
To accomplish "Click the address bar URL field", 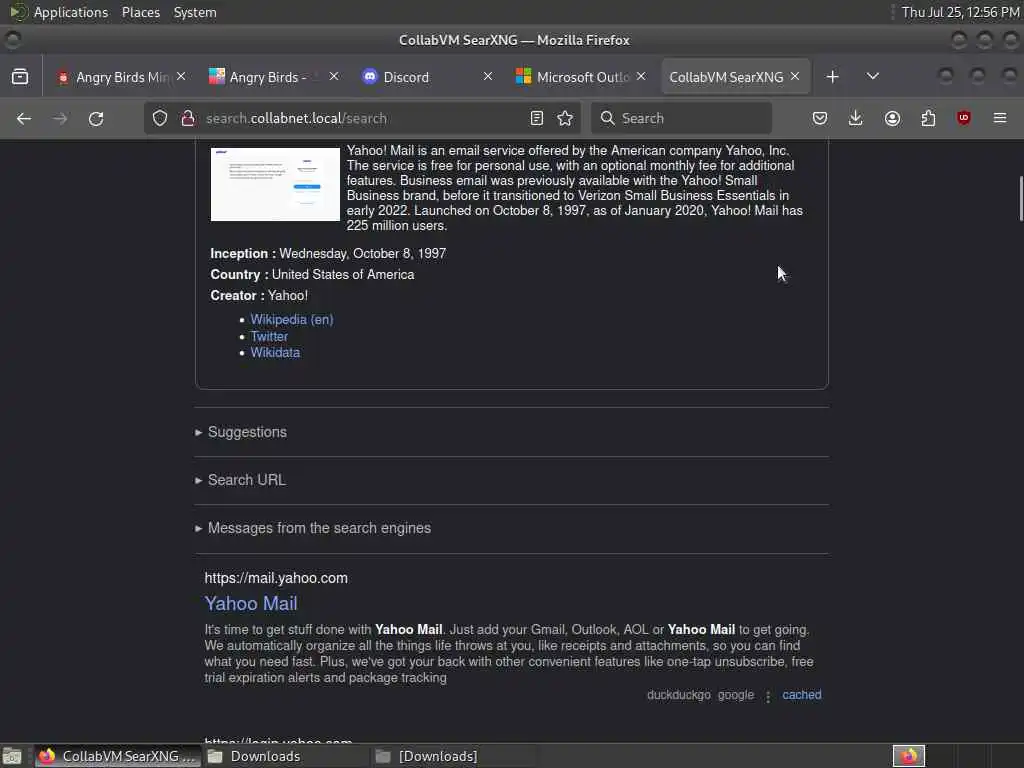I will pos(362,118).
